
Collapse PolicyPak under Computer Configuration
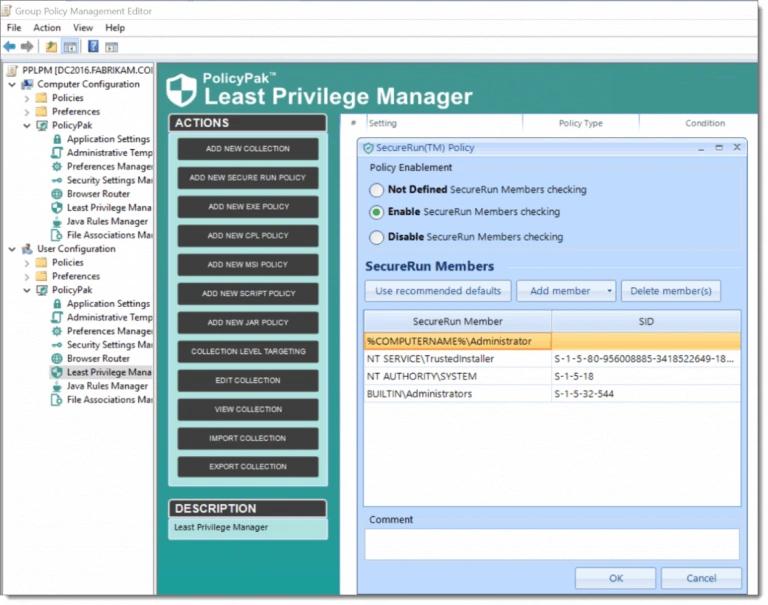tap(27, 125)
